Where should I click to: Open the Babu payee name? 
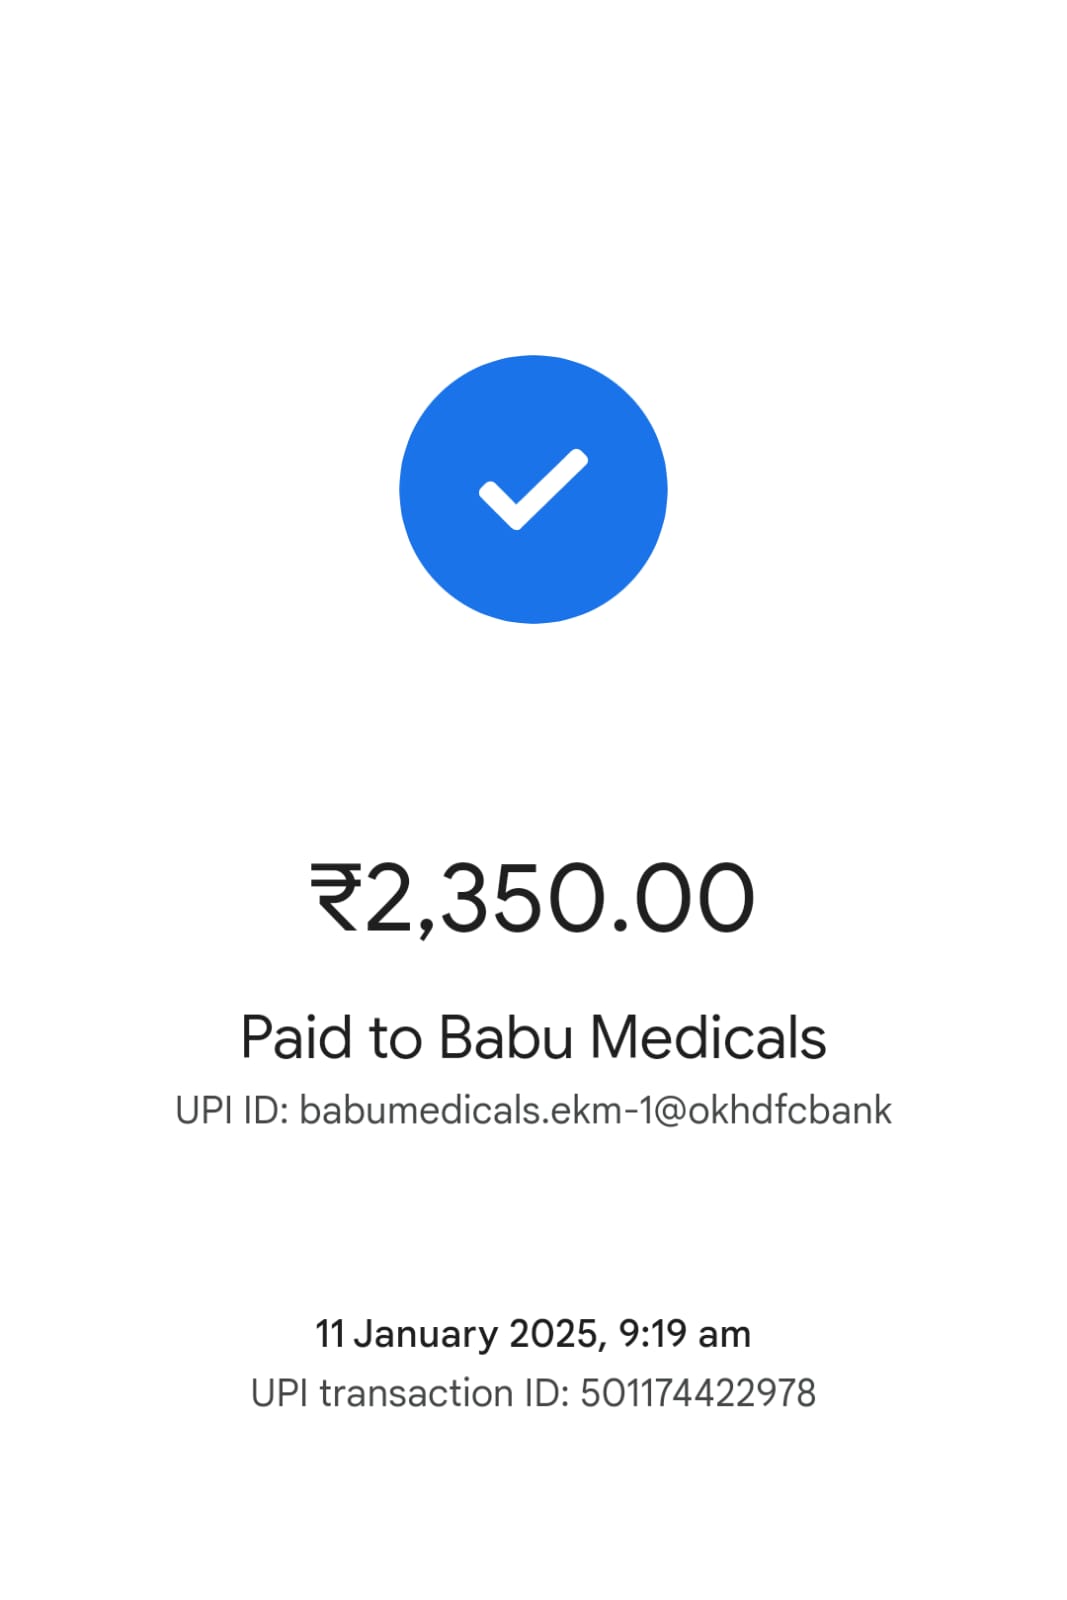(505, 1037)
